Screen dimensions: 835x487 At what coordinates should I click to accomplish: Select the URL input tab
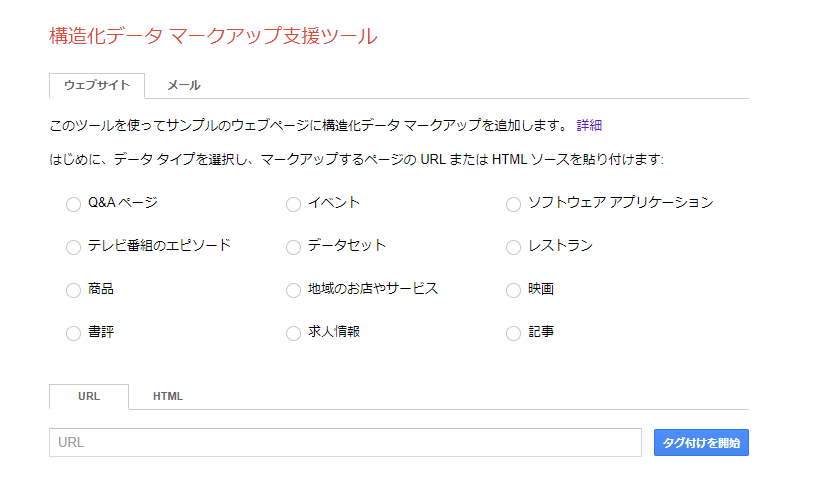point(89,396)
